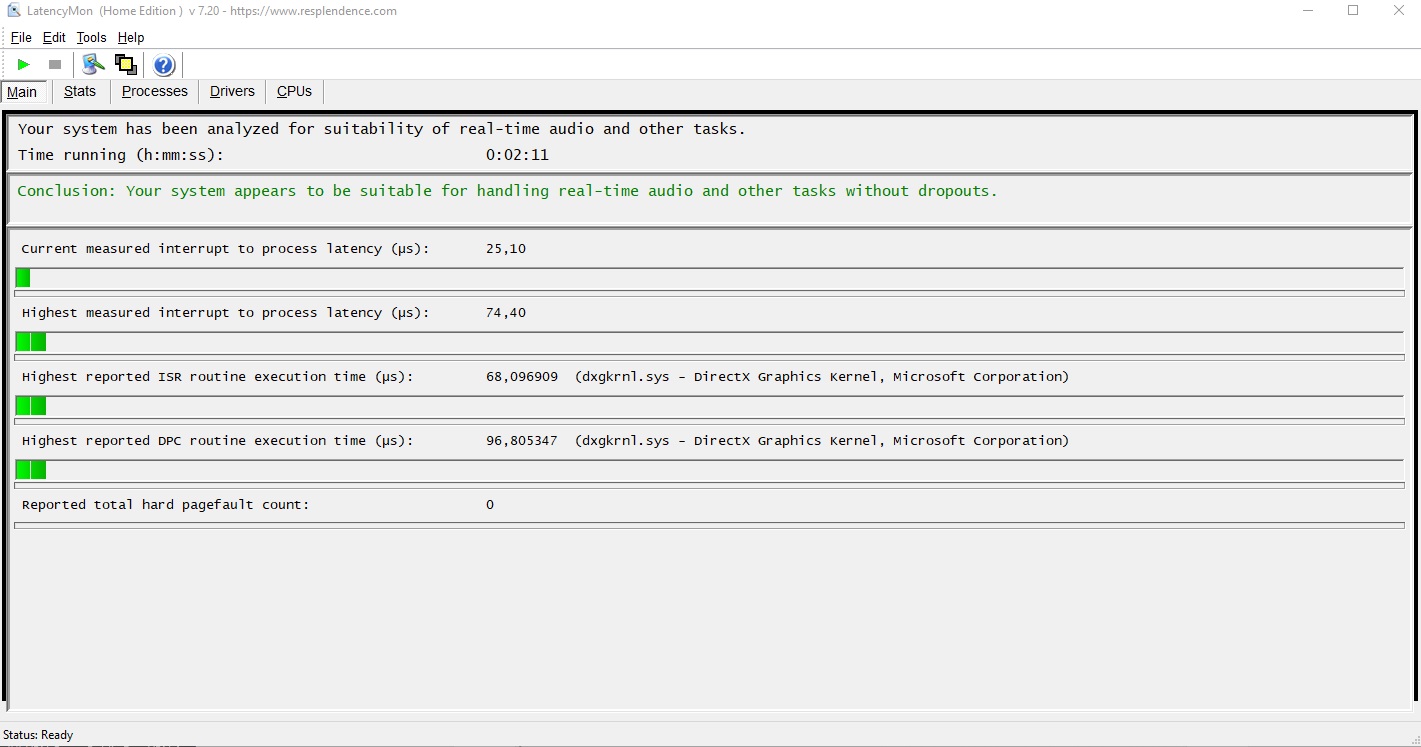Open the options tool icon in toolbar
The height and width of the screenshot is (747, 1421).
point(94,65)
